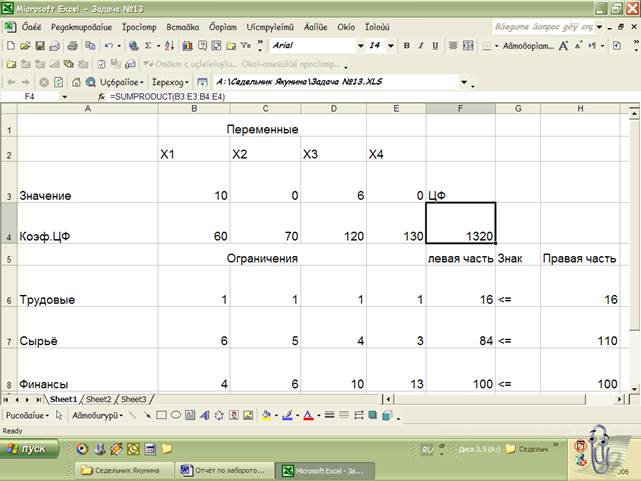Switch to the lab report Word taskbar button
The width and height of the screenshot is (641, 481).
click(x=224, y=470)
